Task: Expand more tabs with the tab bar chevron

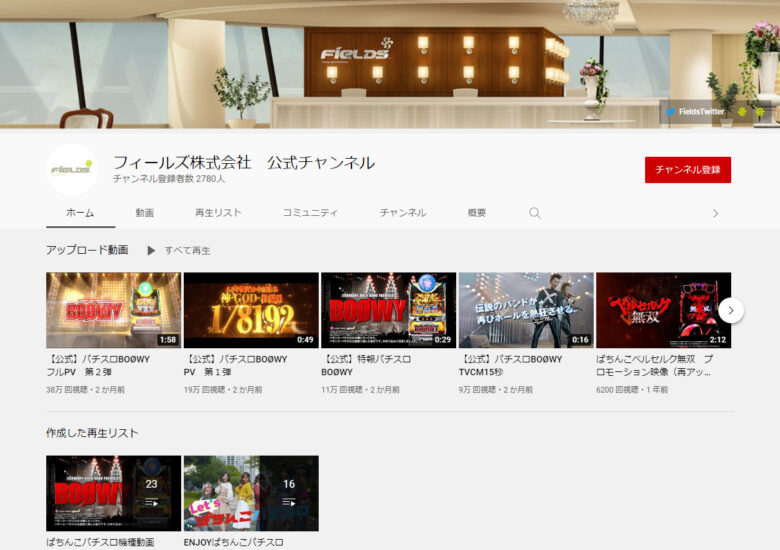Action: (x=715, y=213)
